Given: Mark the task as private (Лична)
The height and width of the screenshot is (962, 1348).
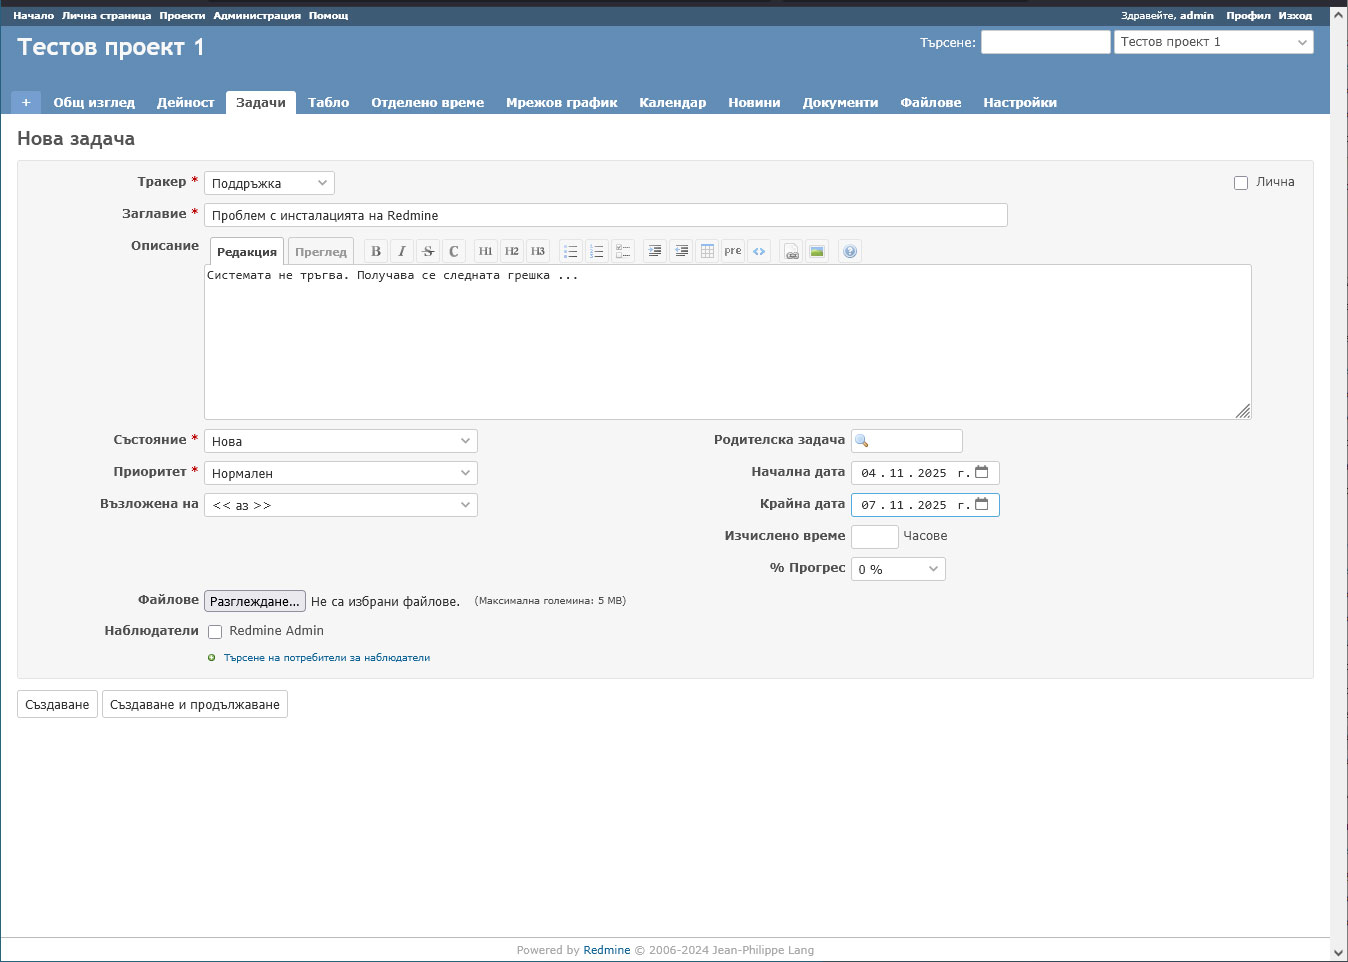Looking at the screenshot, I should coord(1241,183).
